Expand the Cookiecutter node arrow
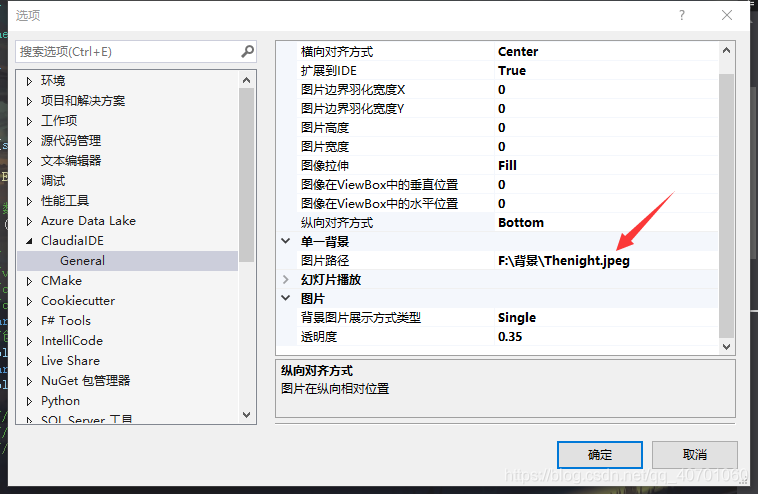 (x=29, y=301)
